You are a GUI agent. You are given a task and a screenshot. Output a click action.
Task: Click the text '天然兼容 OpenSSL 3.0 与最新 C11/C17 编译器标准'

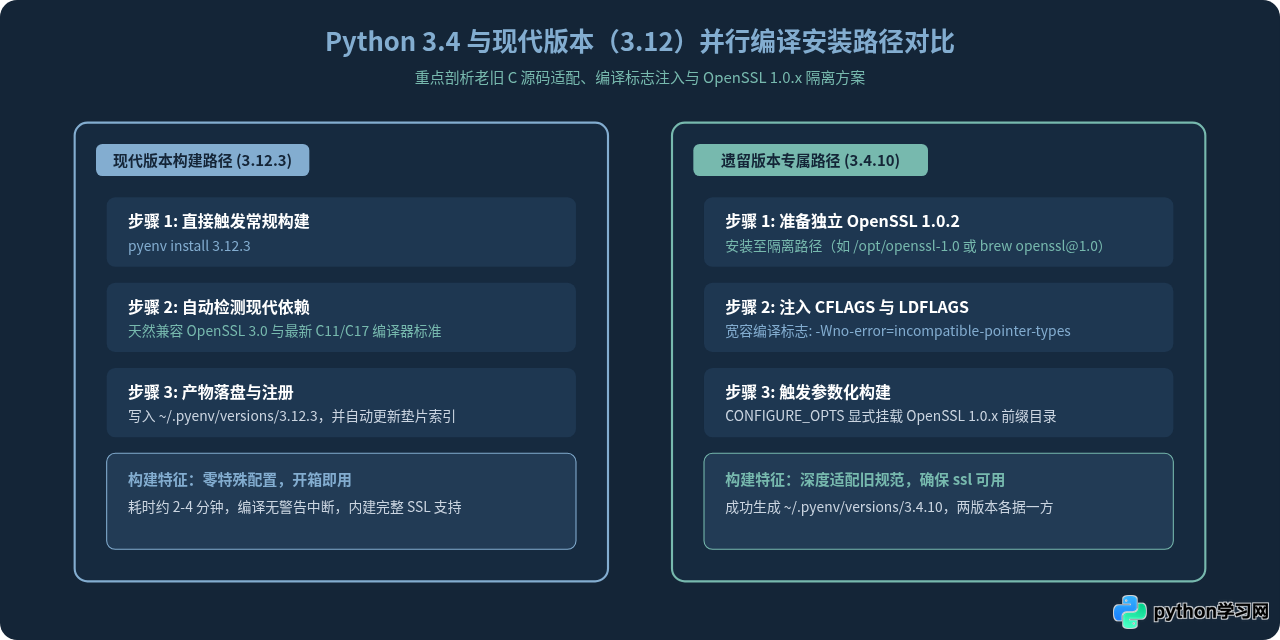coord(284,331)
